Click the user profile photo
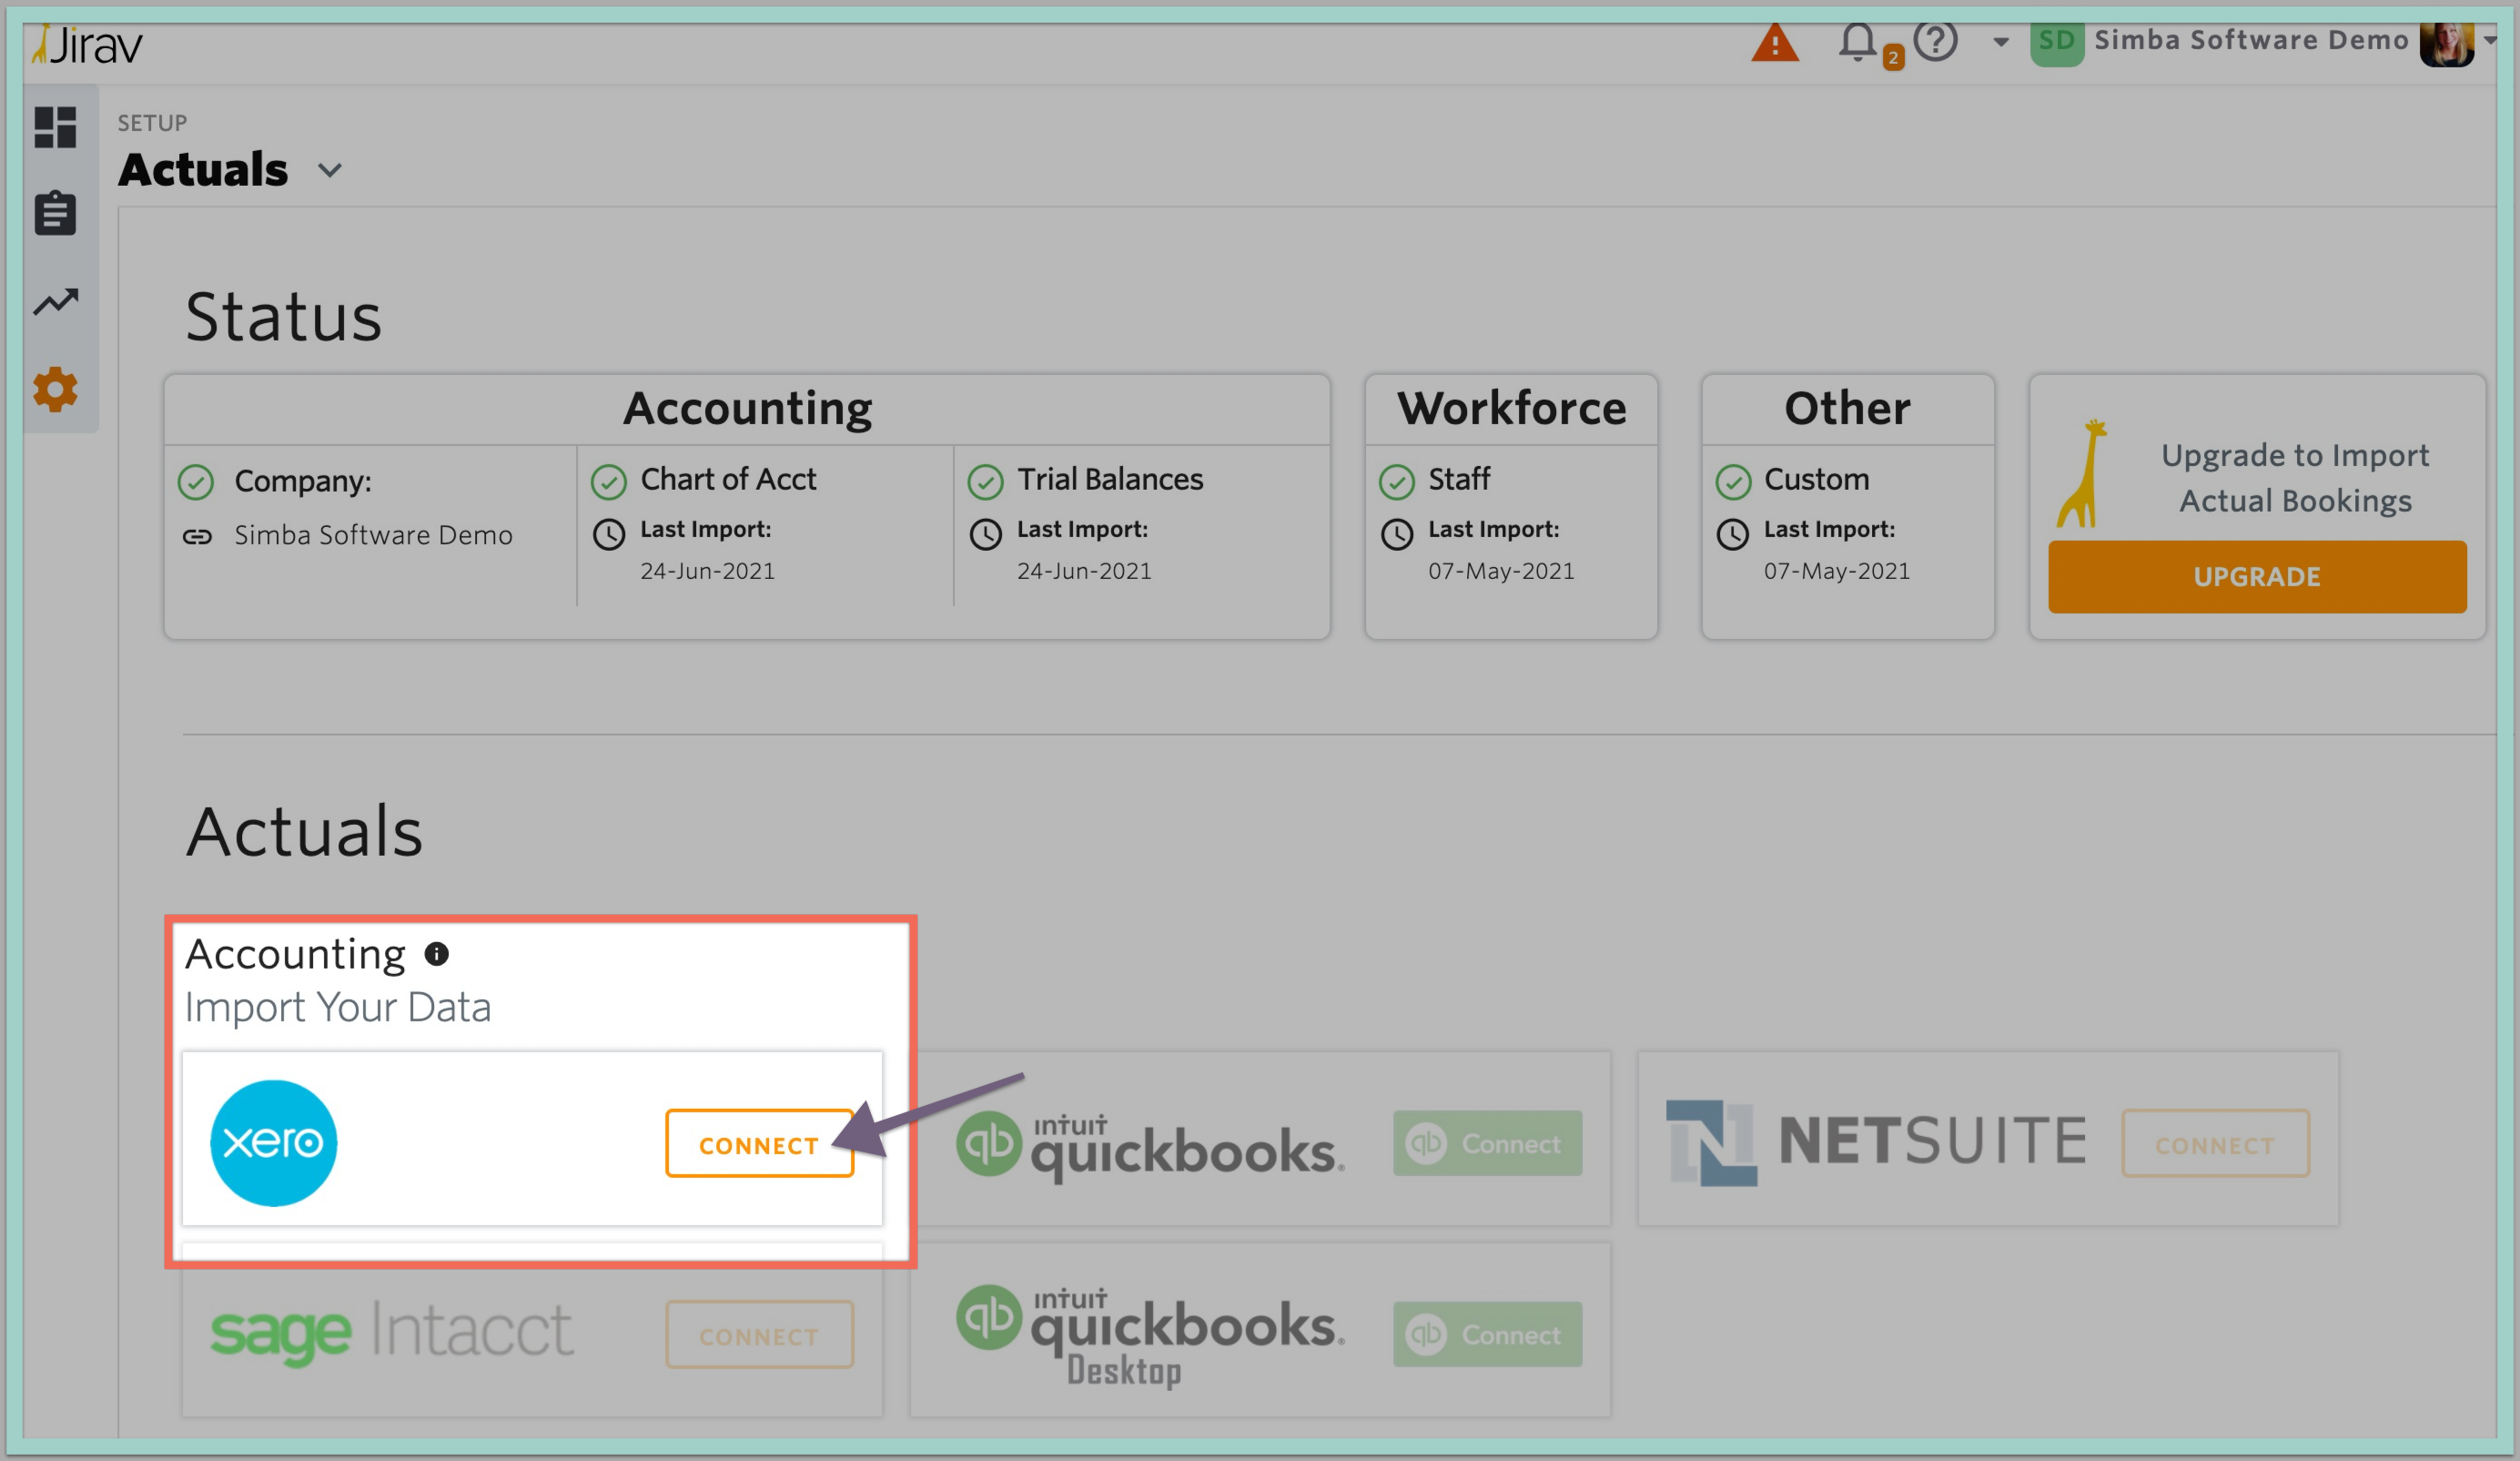 (2446, 43)
